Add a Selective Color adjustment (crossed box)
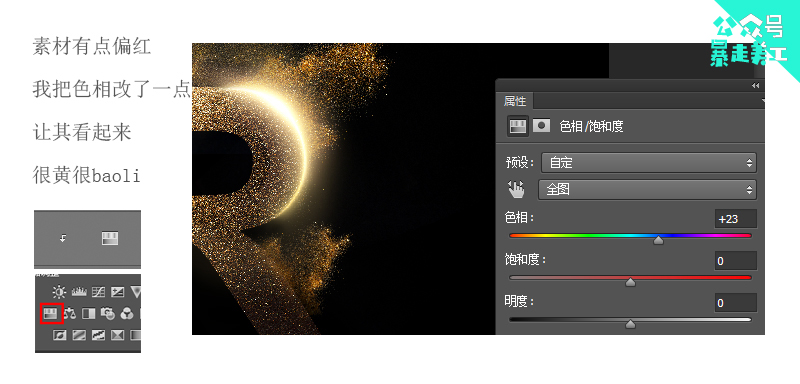 pos(118,335)
